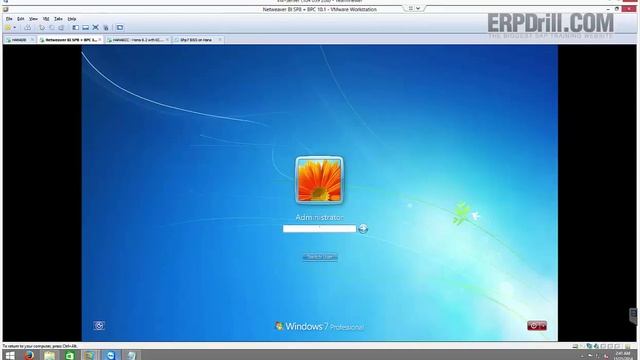Image resolution: width=640 pixels, height=360 pixels.
Task: Open the Edit menu
Action: point(20,19)
